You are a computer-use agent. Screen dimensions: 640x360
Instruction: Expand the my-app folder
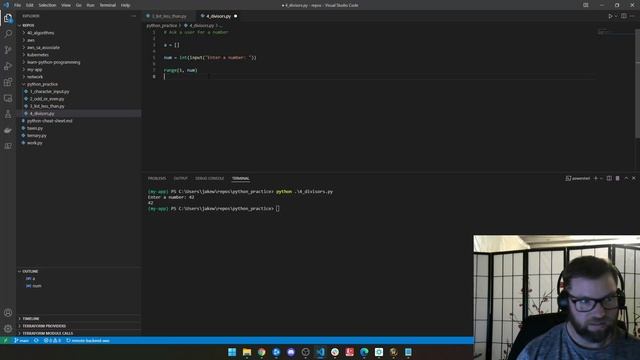pos(35,69)
